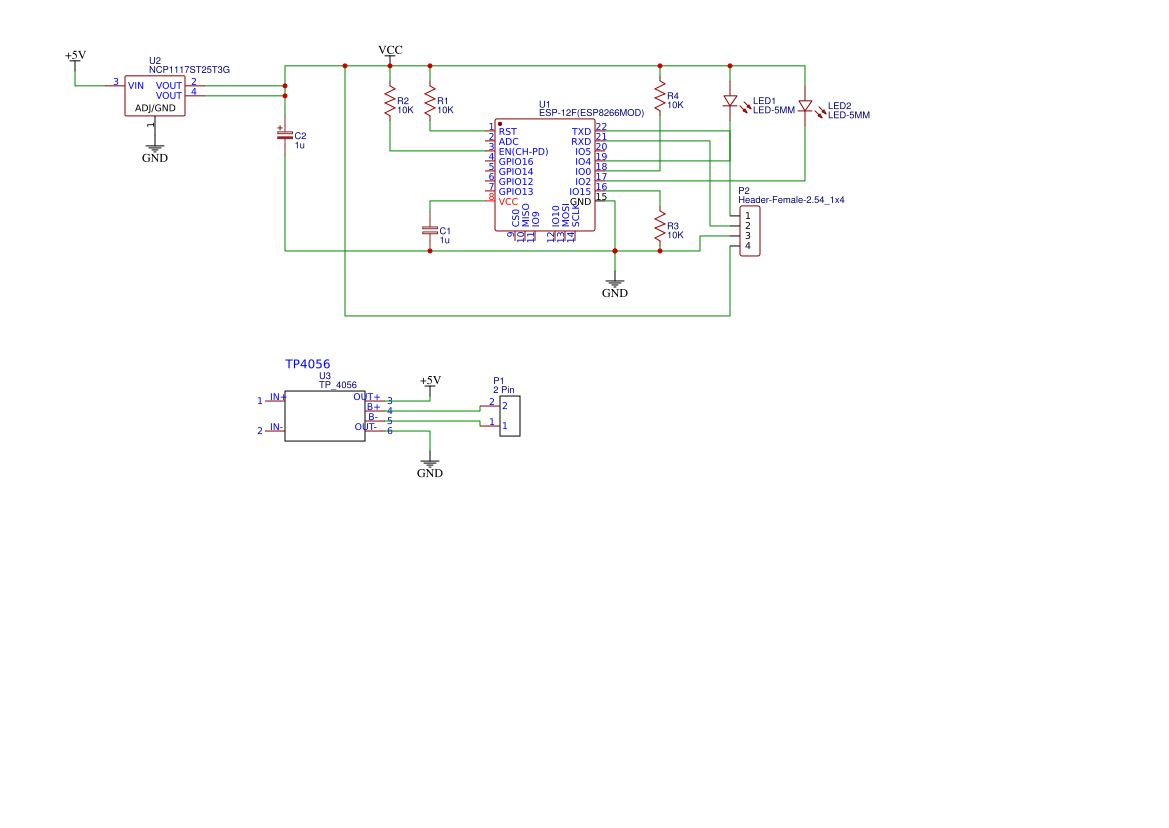
Task: Select the 10K value of R4
Action: (x=675, y=106)
